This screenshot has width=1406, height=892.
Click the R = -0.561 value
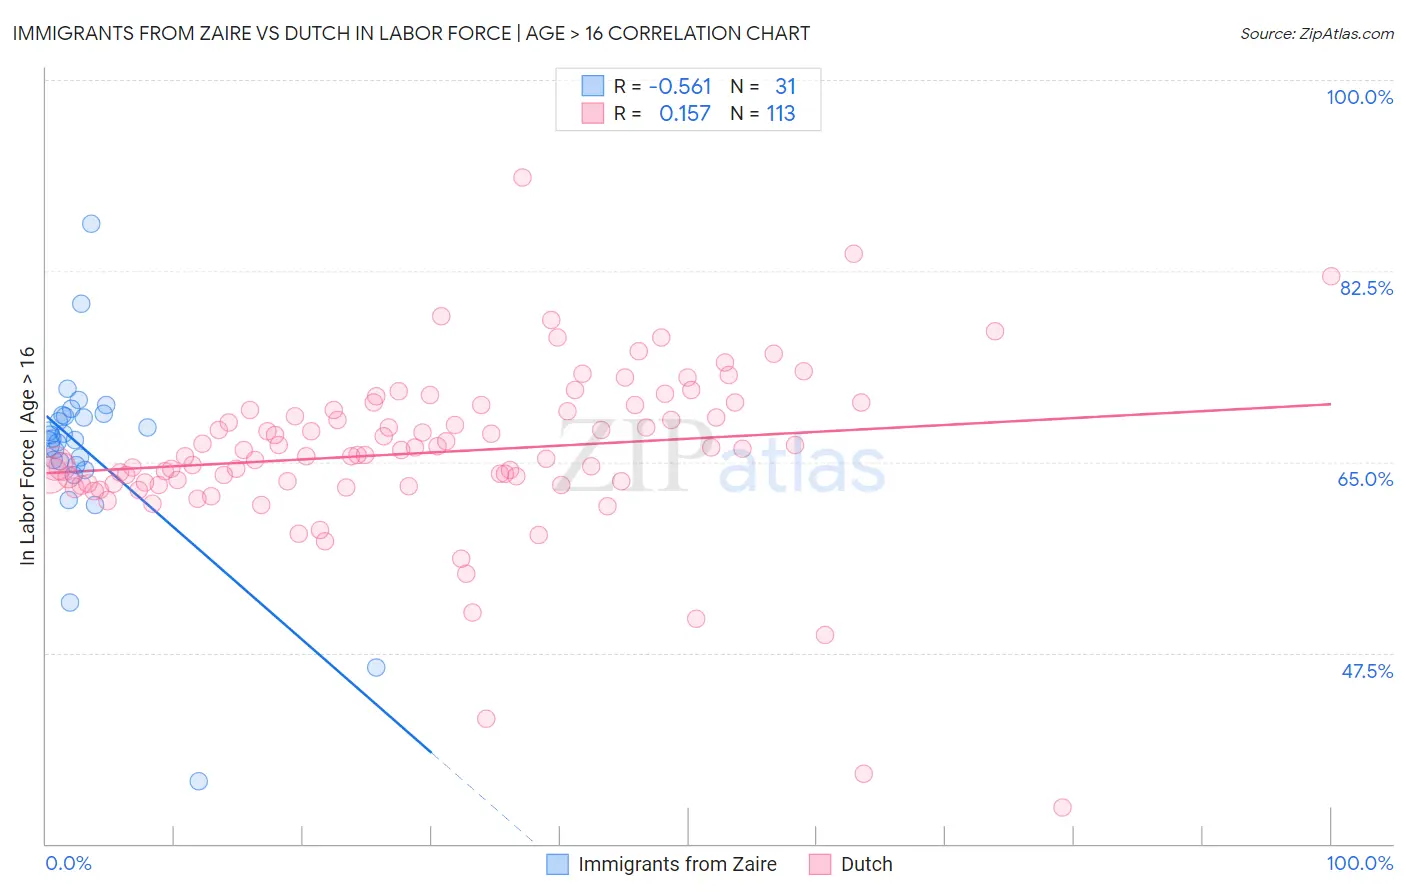[662, 86]
